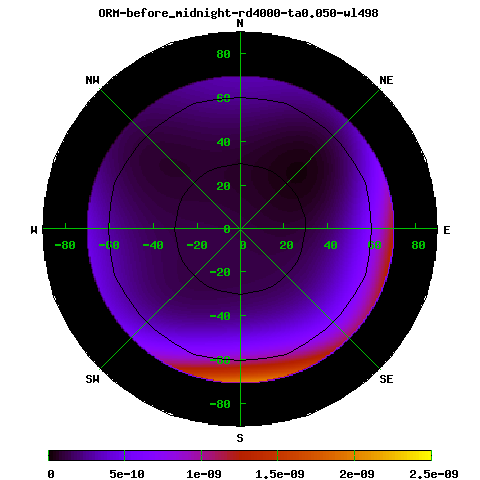Click the green 80 tick on north axis
This screenshot has width=480, height=480.
pyautogui.click(x=223, y=54)
